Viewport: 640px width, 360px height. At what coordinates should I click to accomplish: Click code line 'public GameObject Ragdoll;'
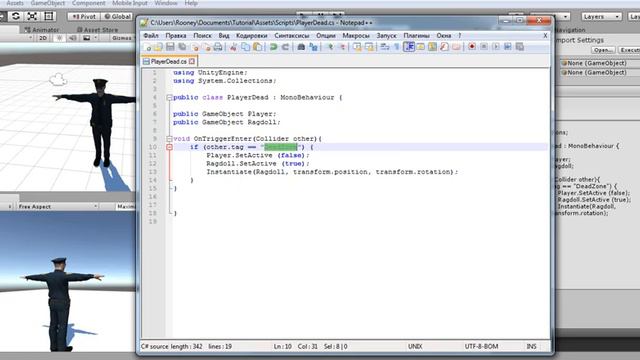coord(227,122)
